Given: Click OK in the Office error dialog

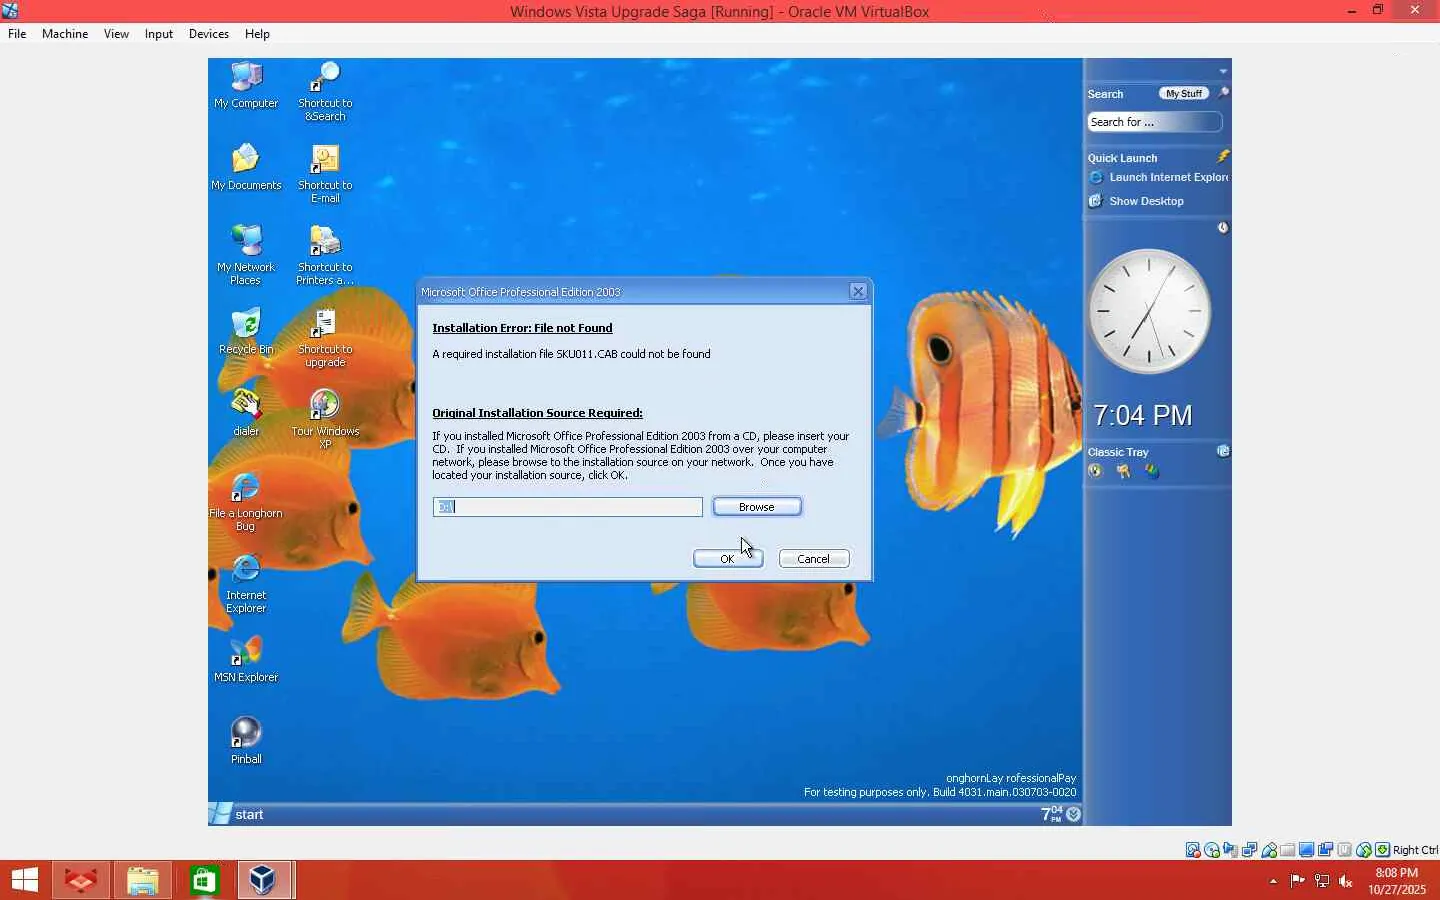Looking at the screenshot, I should tap(728, 559).
